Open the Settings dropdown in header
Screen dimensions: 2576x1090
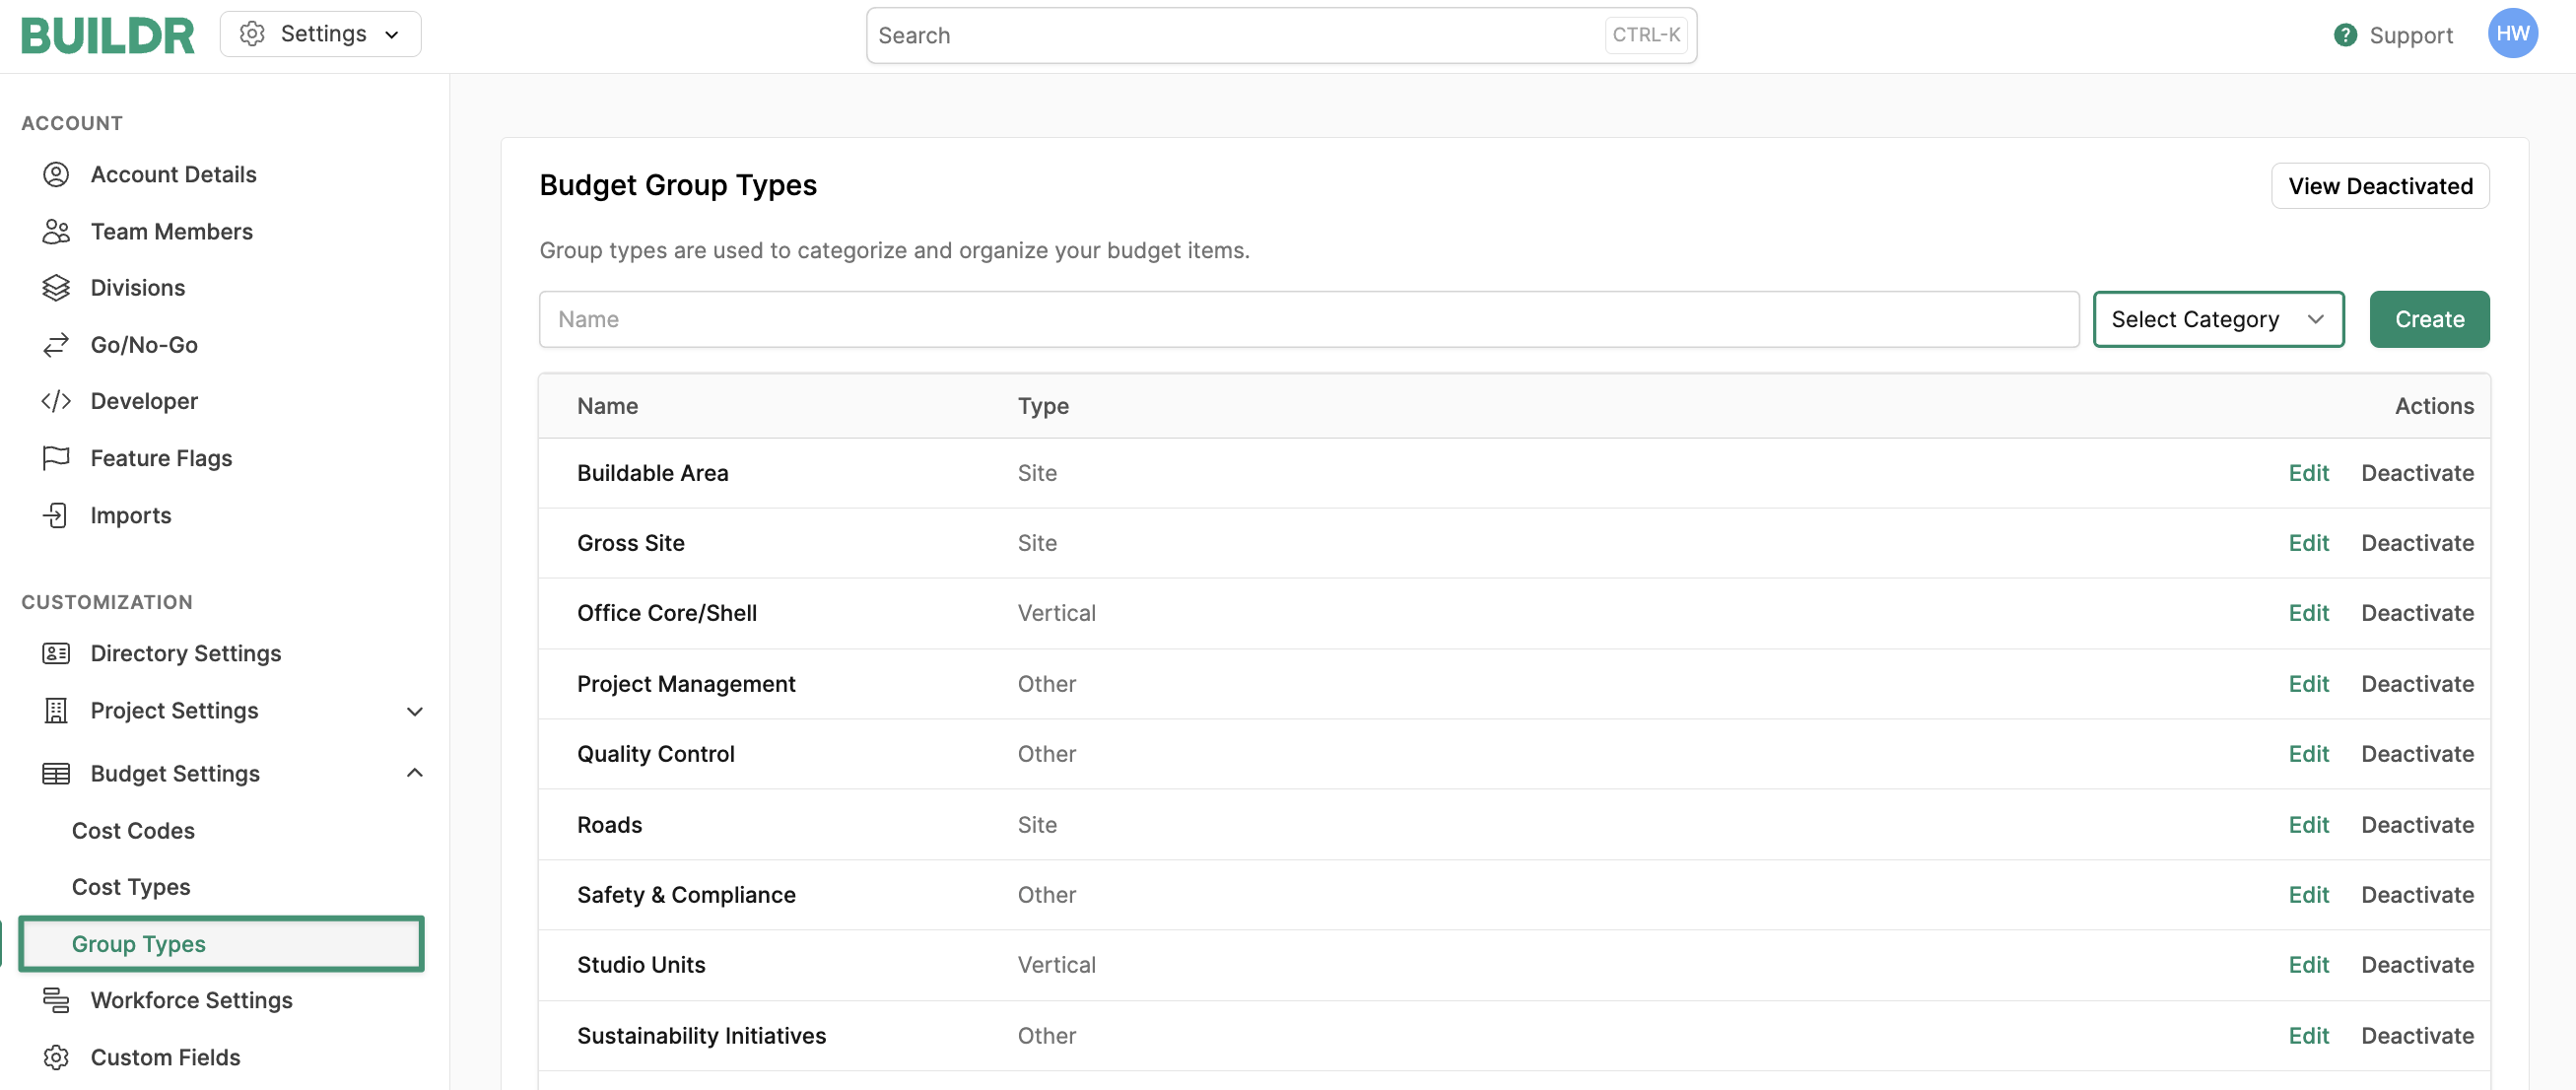[320, 34]
